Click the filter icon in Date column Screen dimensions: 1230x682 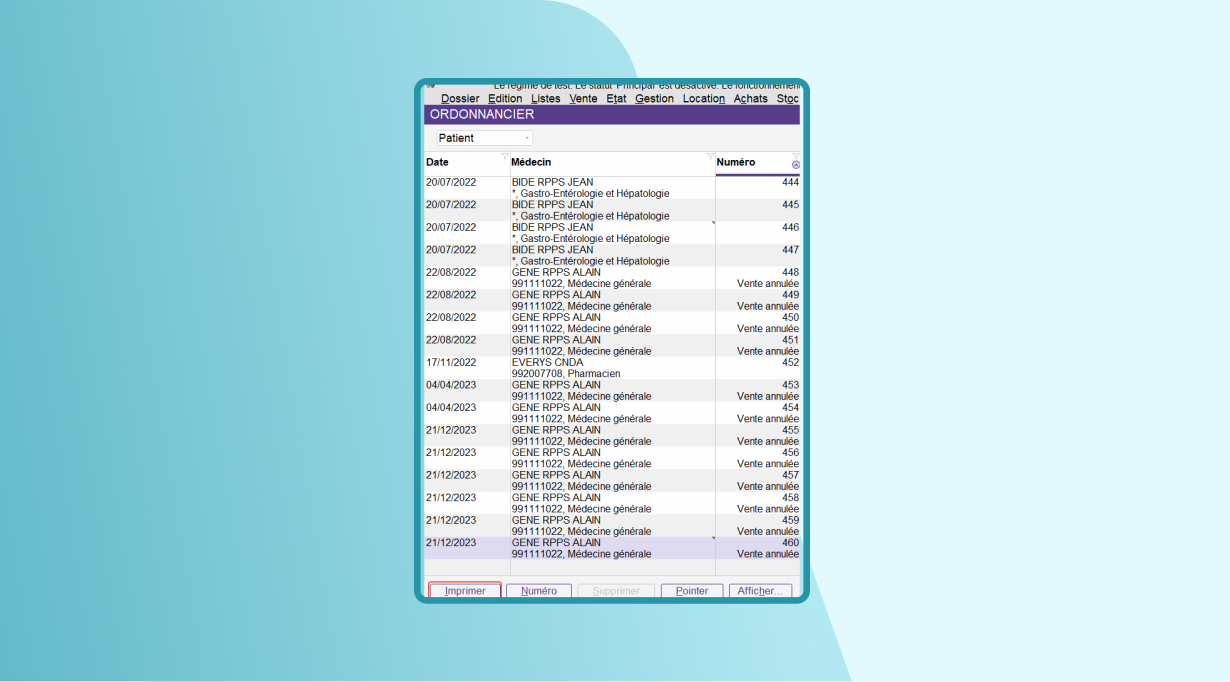[x=505, y=156]
